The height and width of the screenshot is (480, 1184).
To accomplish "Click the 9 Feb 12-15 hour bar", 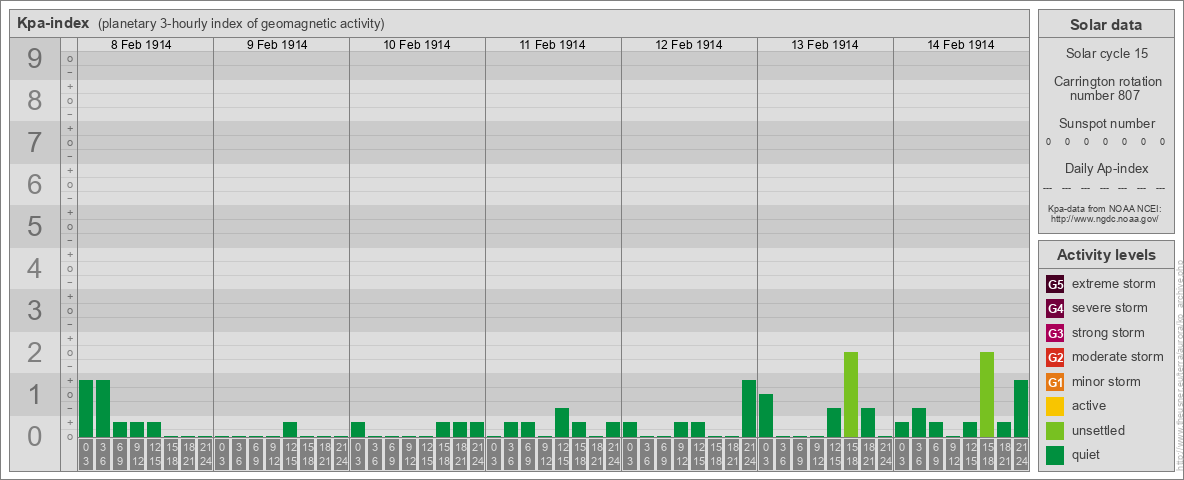I will [290, 429].
